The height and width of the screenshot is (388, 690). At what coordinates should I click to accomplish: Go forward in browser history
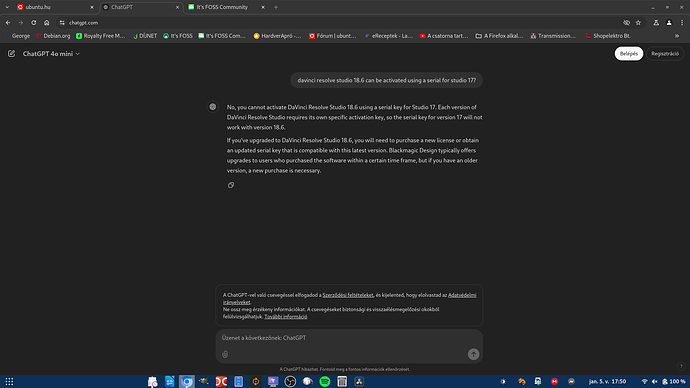point(21,22)
